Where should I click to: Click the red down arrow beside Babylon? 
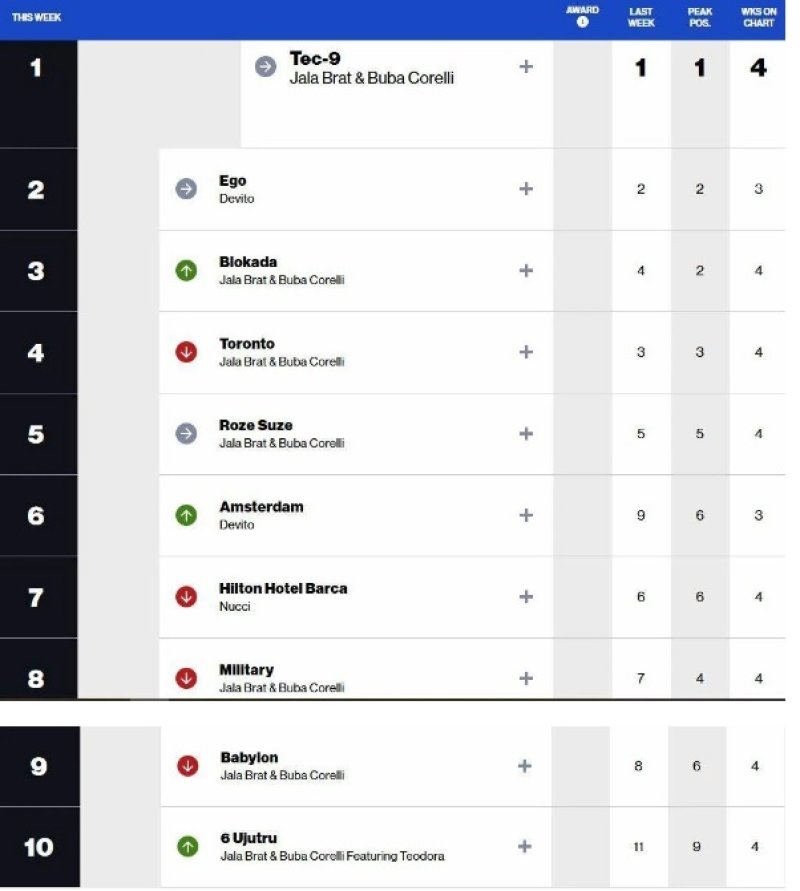coord(188,765)
